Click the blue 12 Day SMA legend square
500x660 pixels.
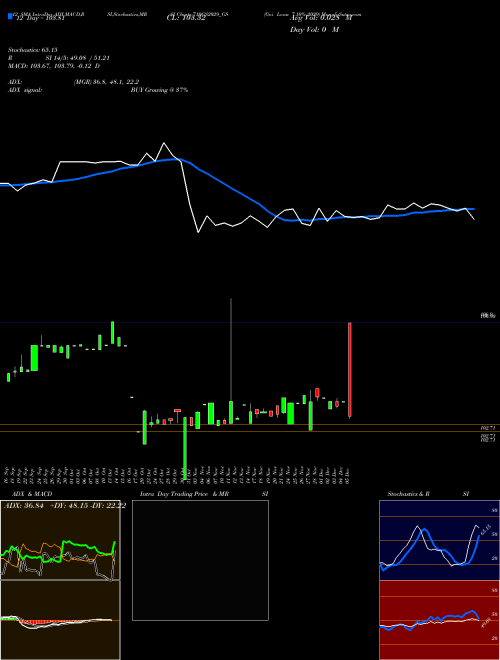pyautogui.click(x=11, y=16)
